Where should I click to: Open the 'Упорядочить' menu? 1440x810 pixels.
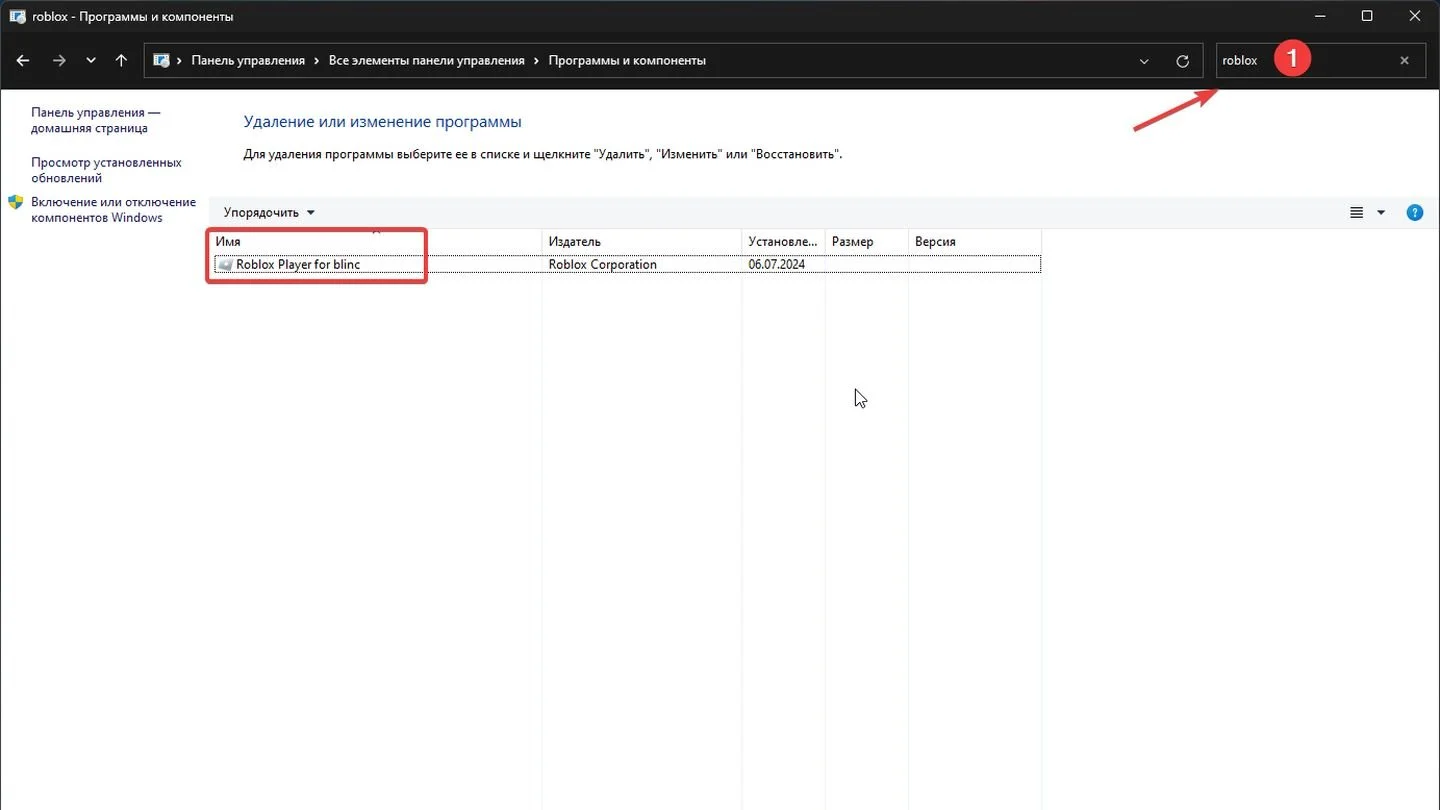269,212
